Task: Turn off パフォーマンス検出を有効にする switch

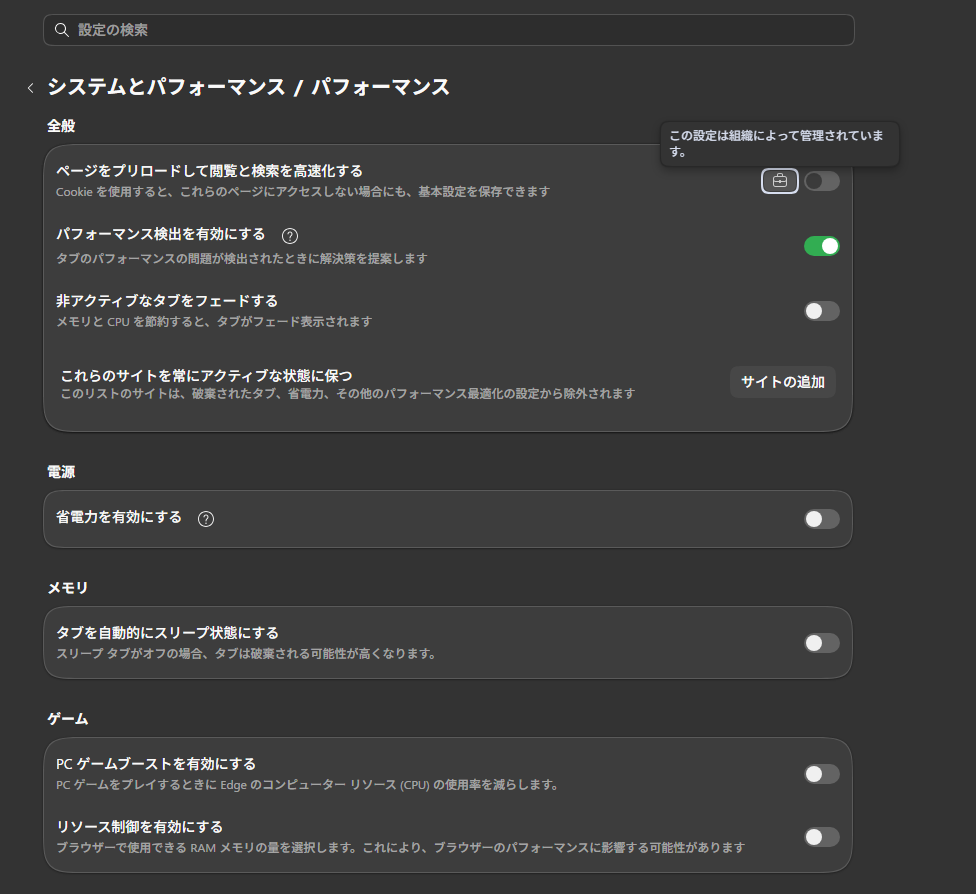Action: pyautogui.click(x=822, y=246)
